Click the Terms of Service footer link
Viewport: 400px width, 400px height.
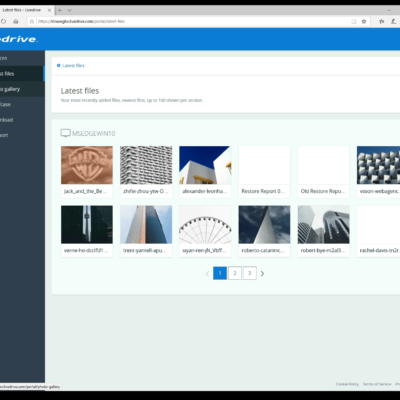[377, 384]
